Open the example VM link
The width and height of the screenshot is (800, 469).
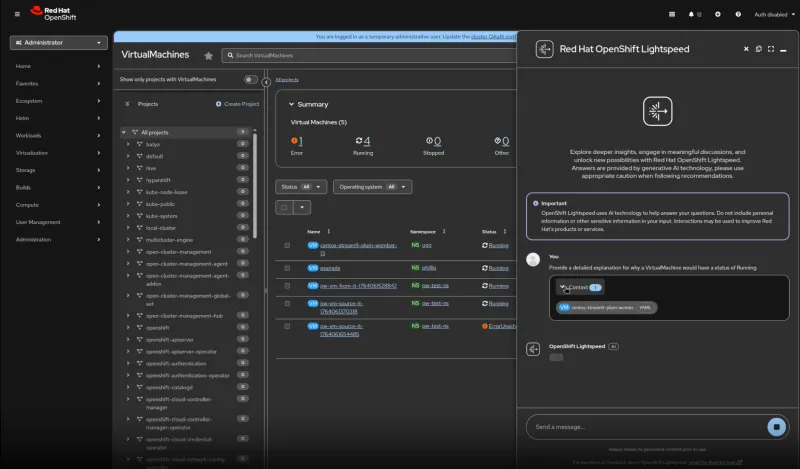click(330, 268)
